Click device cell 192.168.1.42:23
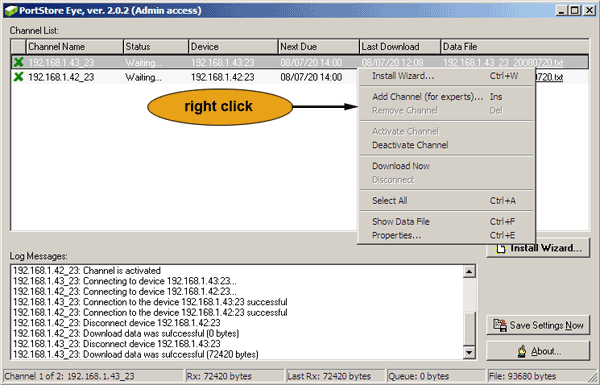The image size is (600, 385). click(x=222, y=77)
